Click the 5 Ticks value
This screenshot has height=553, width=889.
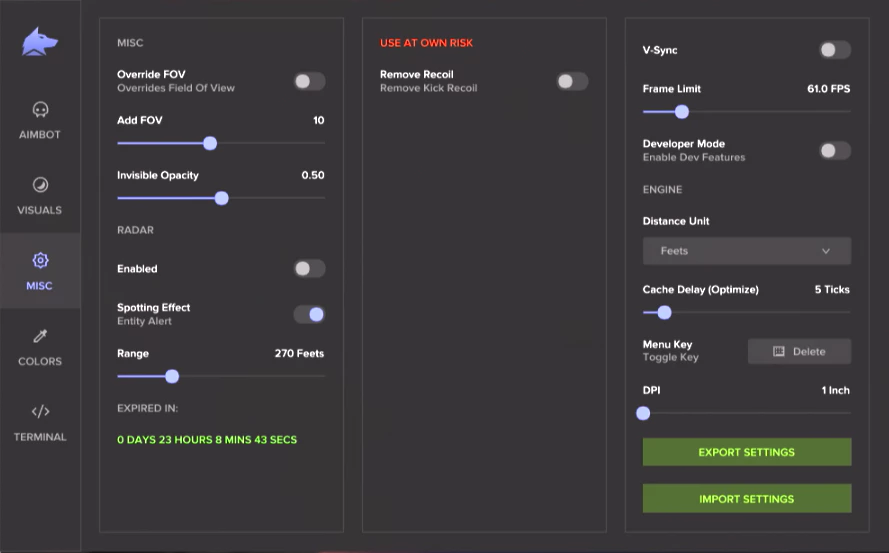tap(832, 289)
